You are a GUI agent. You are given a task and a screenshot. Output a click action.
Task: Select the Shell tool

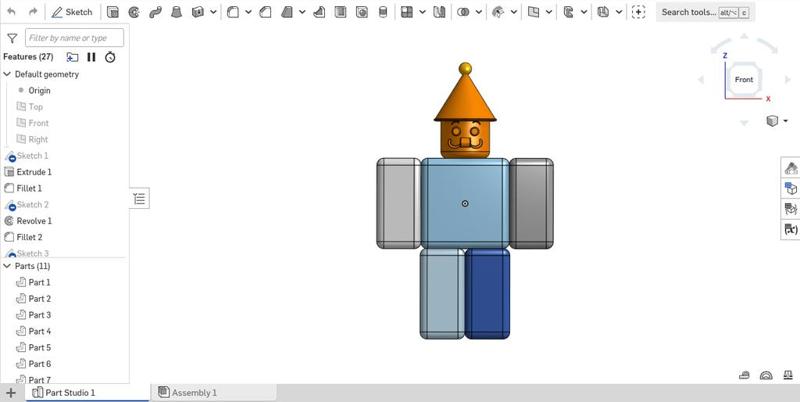340,12
